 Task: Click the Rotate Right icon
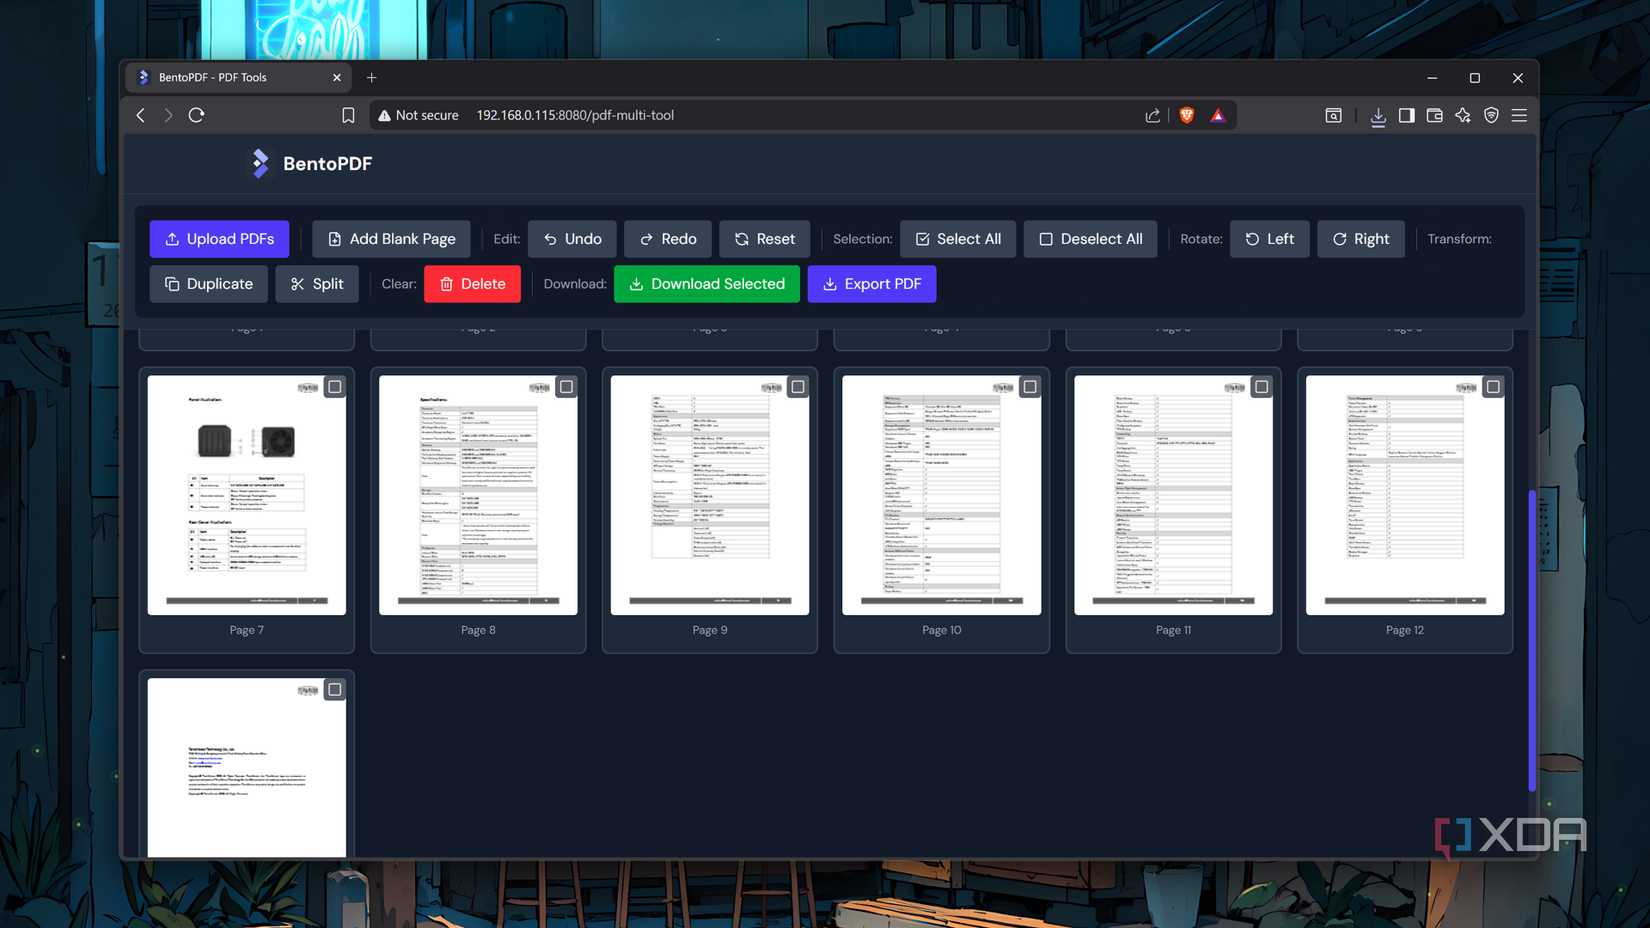[x=1339, y=239]
